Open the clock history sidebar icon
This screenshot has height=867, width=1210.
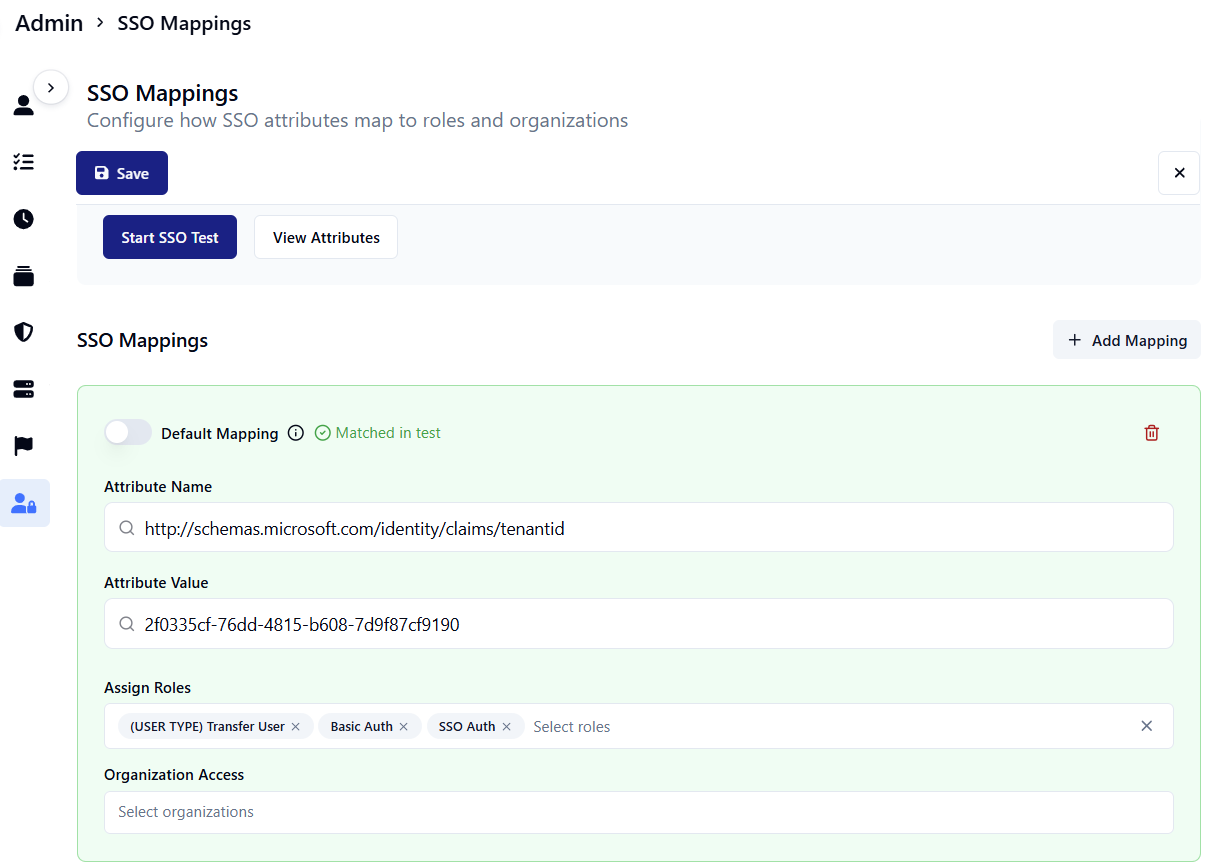coord(24,219)
